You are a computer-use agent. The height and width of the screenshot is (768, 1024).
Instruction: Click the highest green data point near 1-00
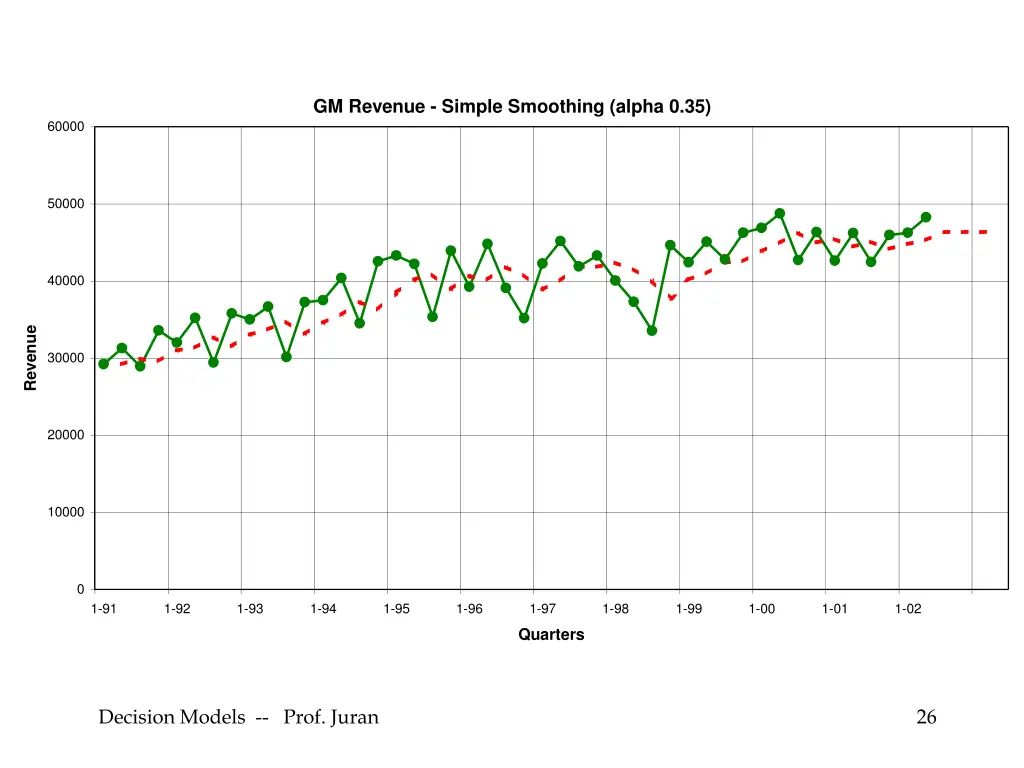click(x=780, y=214)
